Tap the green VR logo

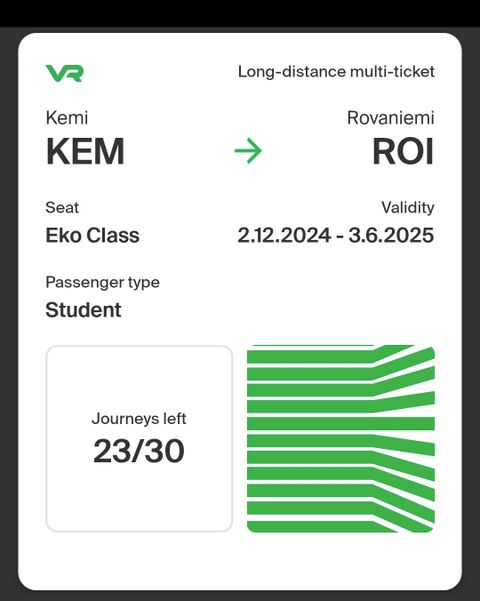pos(64,73)
